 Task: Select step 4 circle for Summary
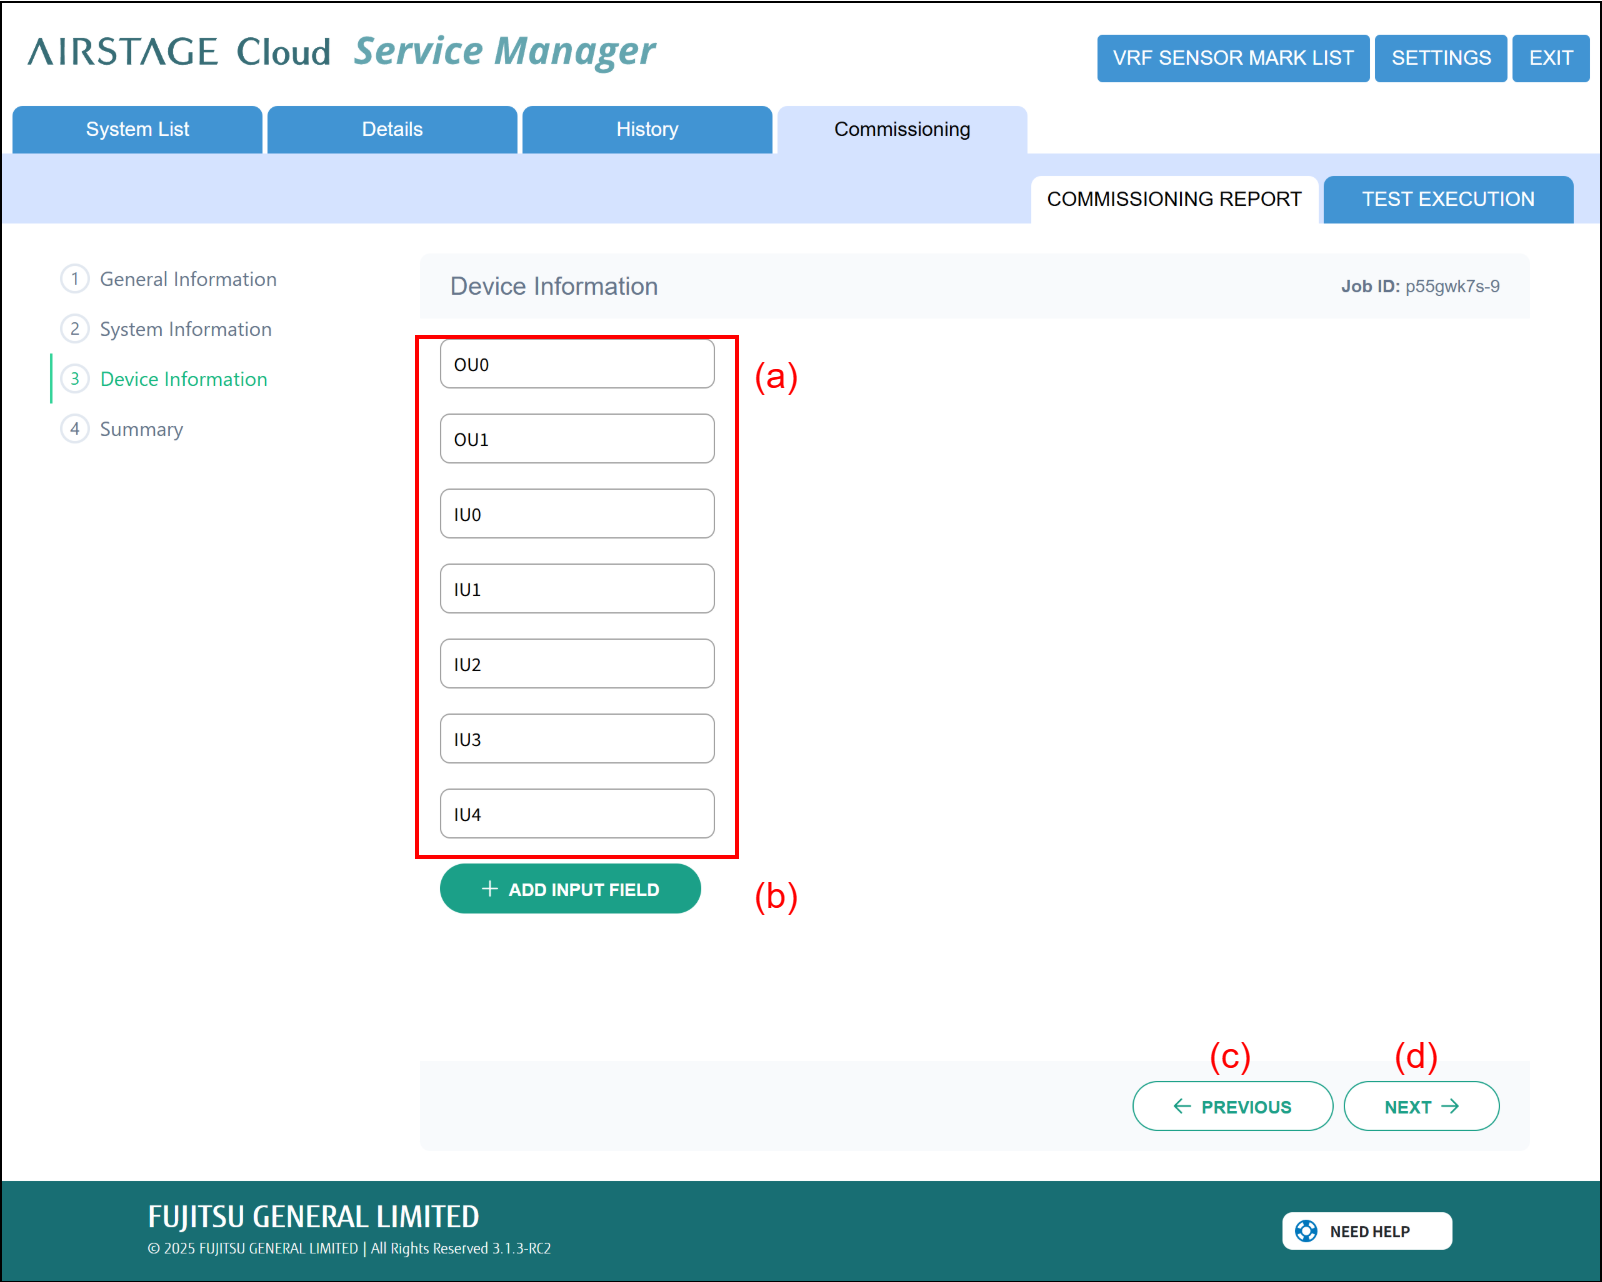[75, 429]
